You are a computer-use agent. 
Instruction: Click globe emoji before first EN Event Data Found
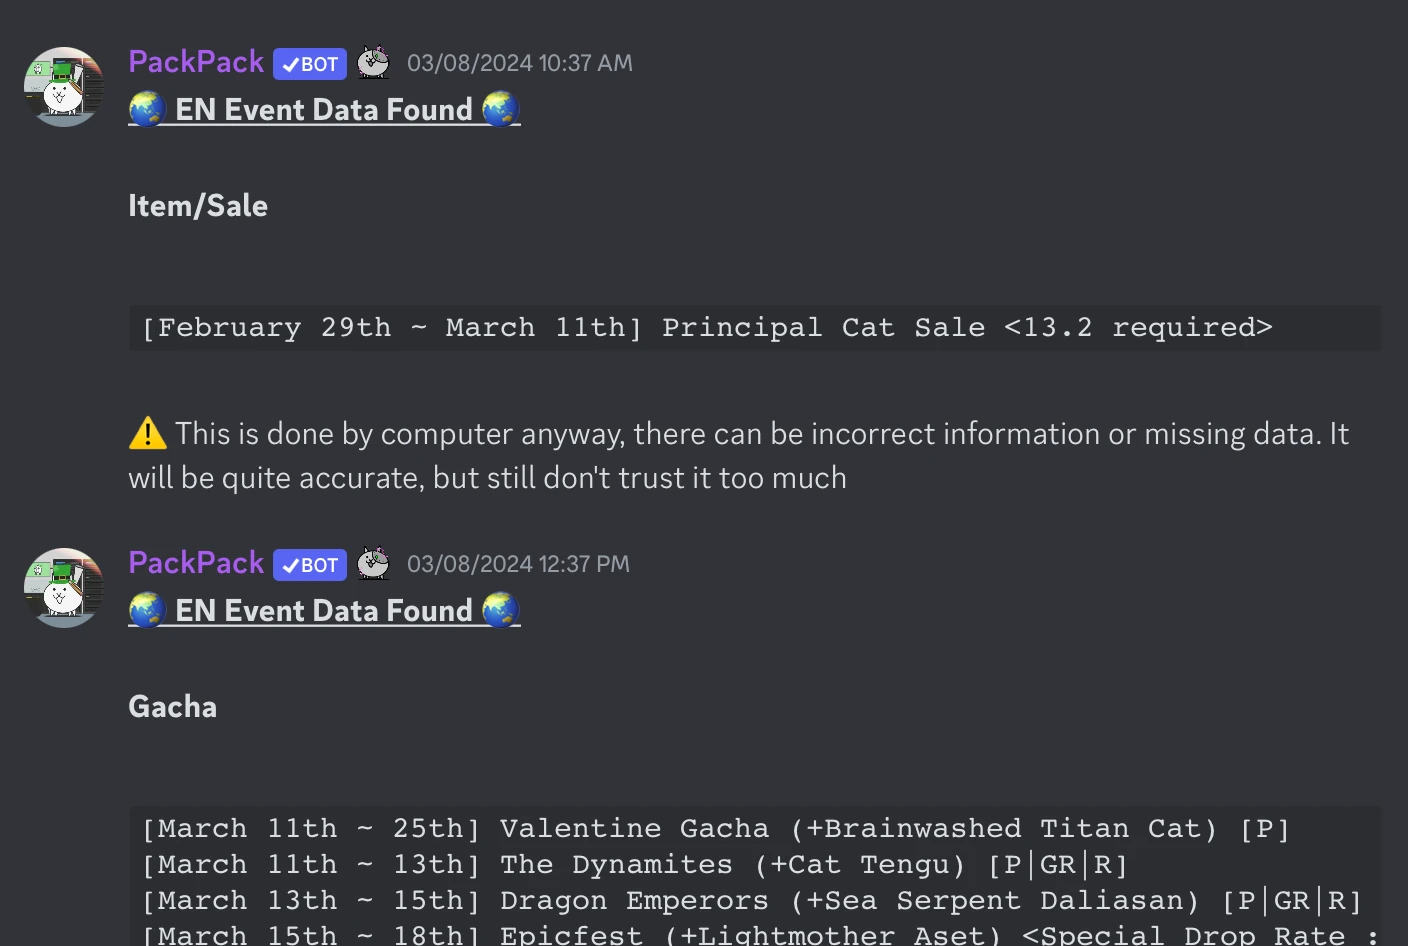[x=147, y=109]
